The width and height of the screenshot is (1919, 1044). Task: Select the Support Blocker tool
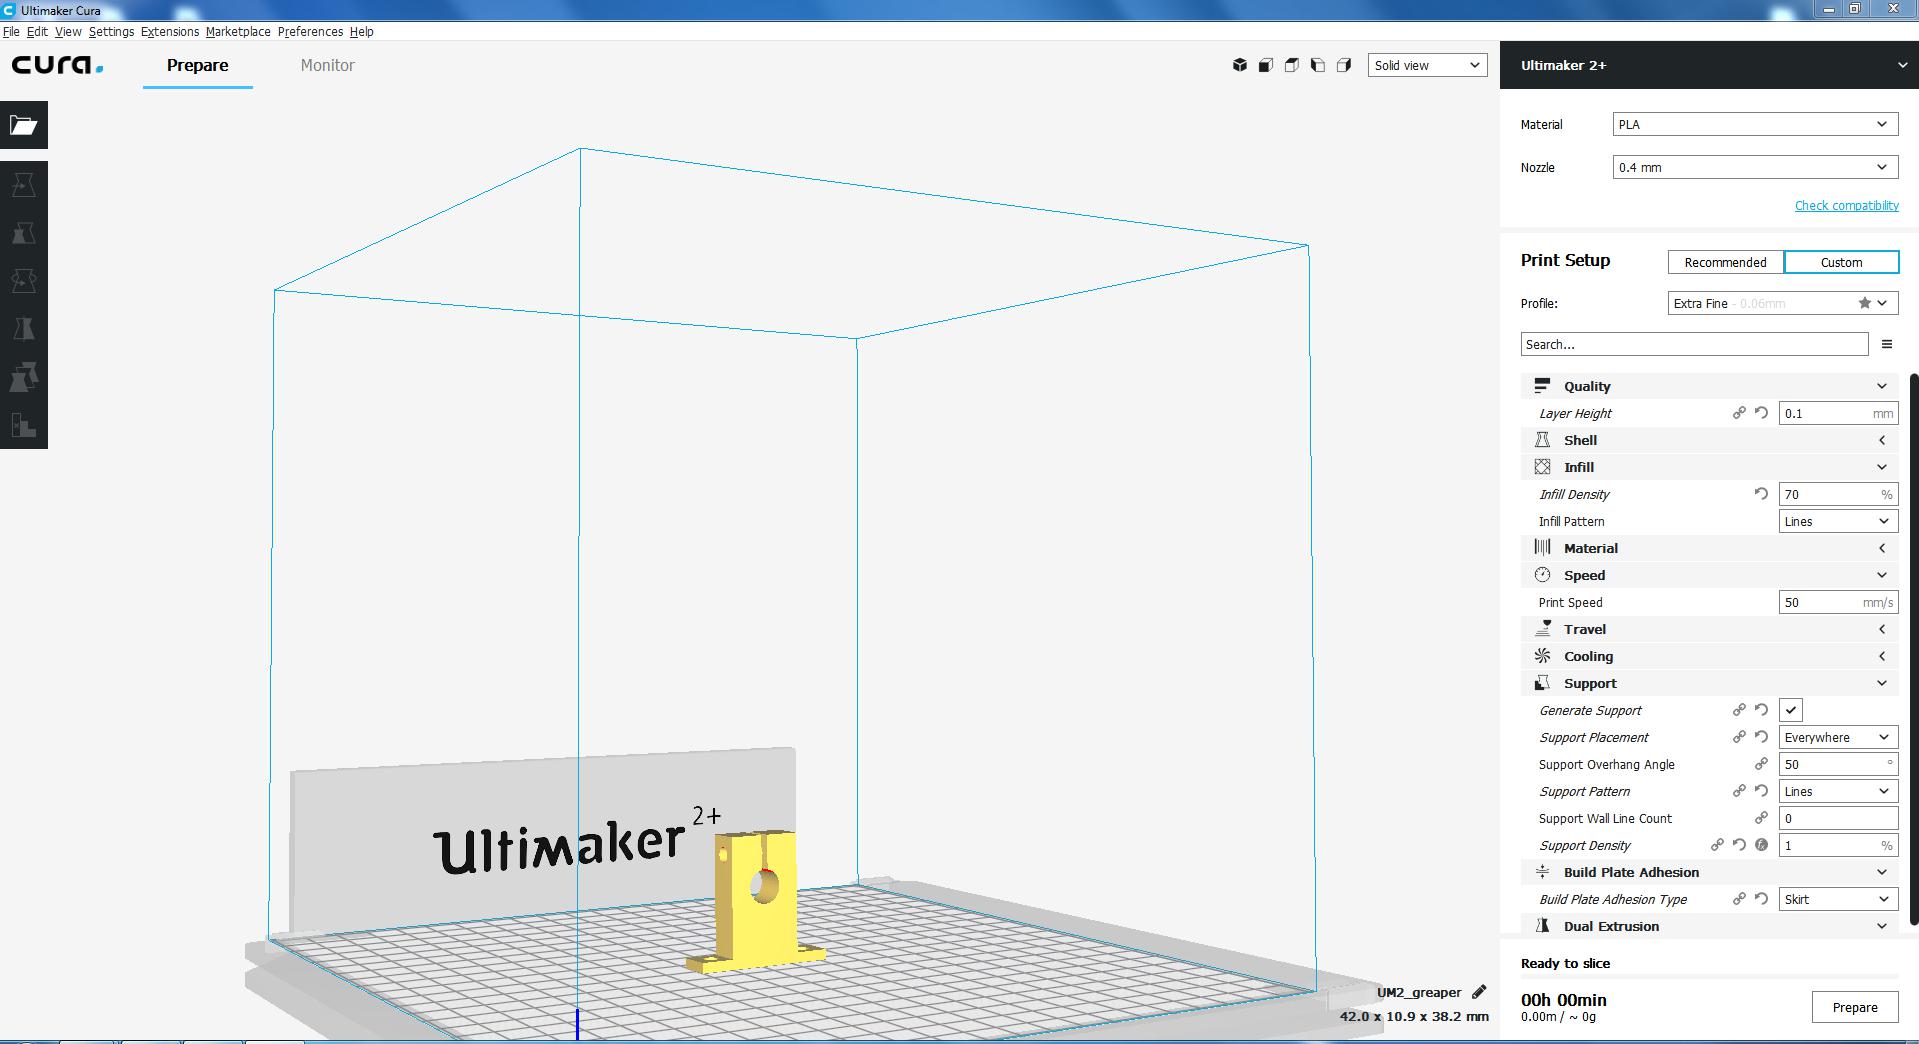coord(24,425)
